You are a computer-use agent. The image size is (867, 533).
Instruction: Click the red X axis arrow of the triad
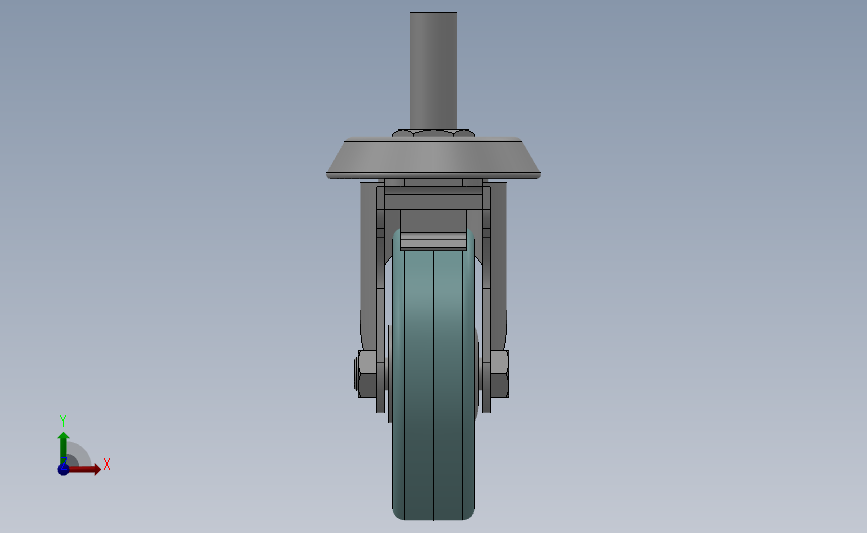[84, 469]
